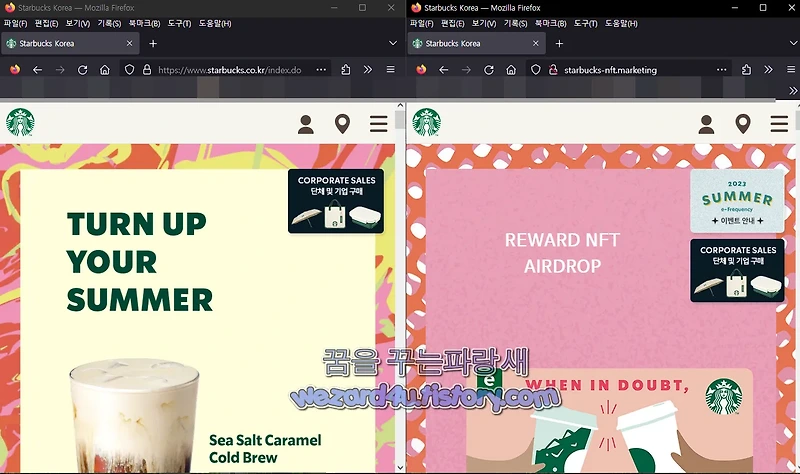Click Back arrow in right Firefox window
Viewport: 800px width, 474px height.
coord(443,70)
